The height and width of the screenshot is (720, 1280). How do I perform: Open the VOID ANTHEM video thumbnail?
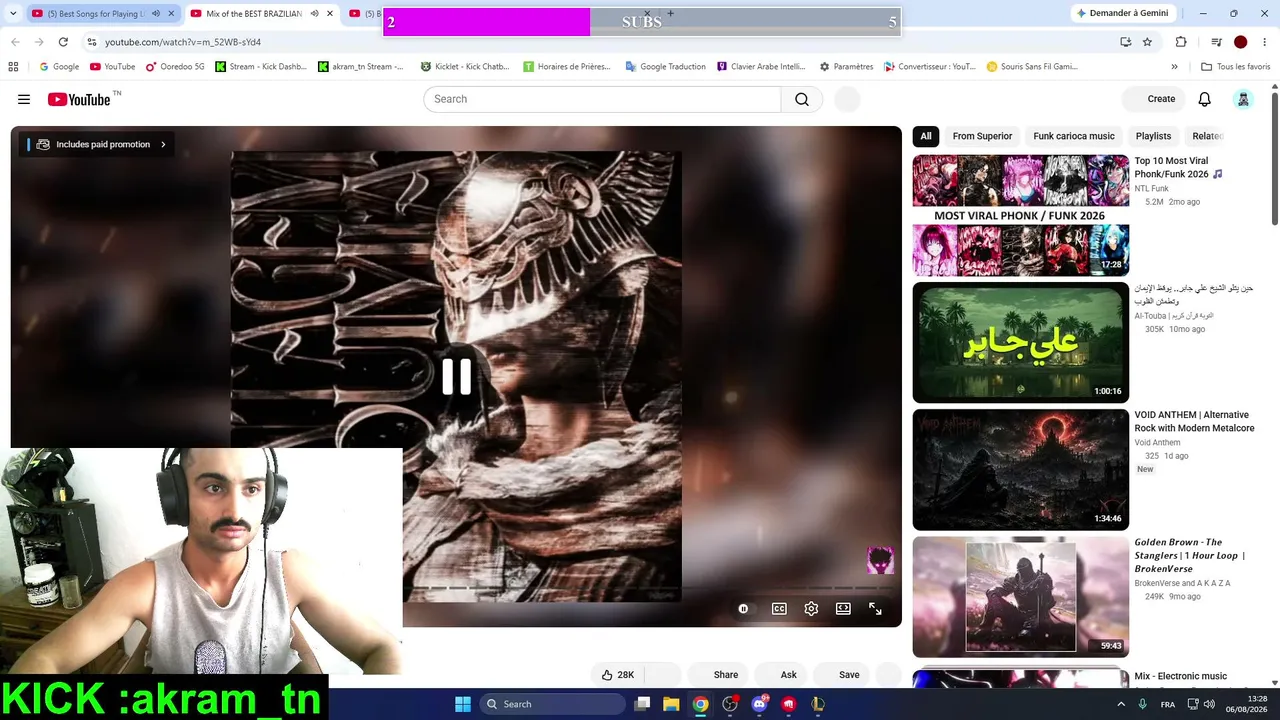point(1020,470)
